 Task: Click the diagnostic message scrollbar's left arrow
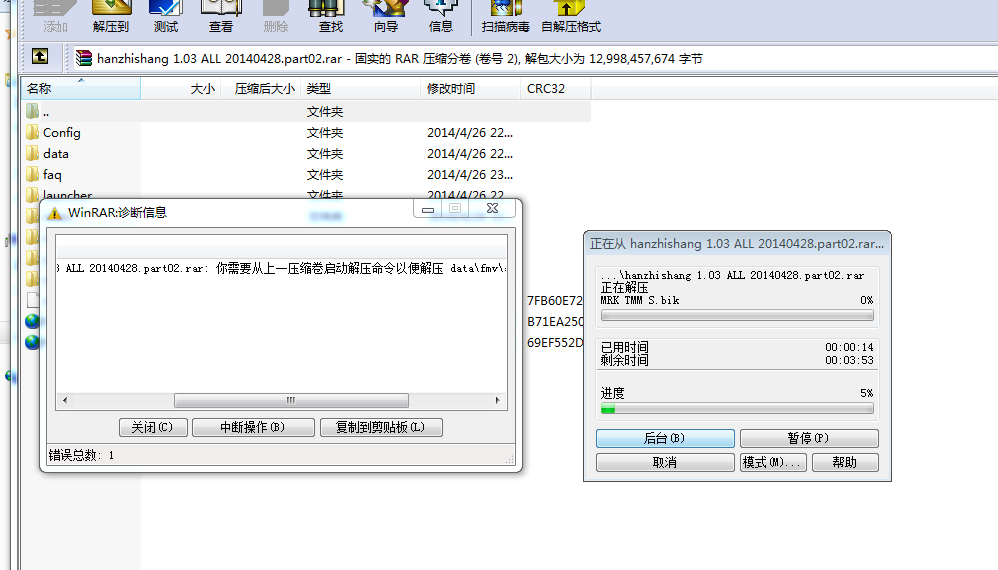pyautogui.click(x=64, y=400)
